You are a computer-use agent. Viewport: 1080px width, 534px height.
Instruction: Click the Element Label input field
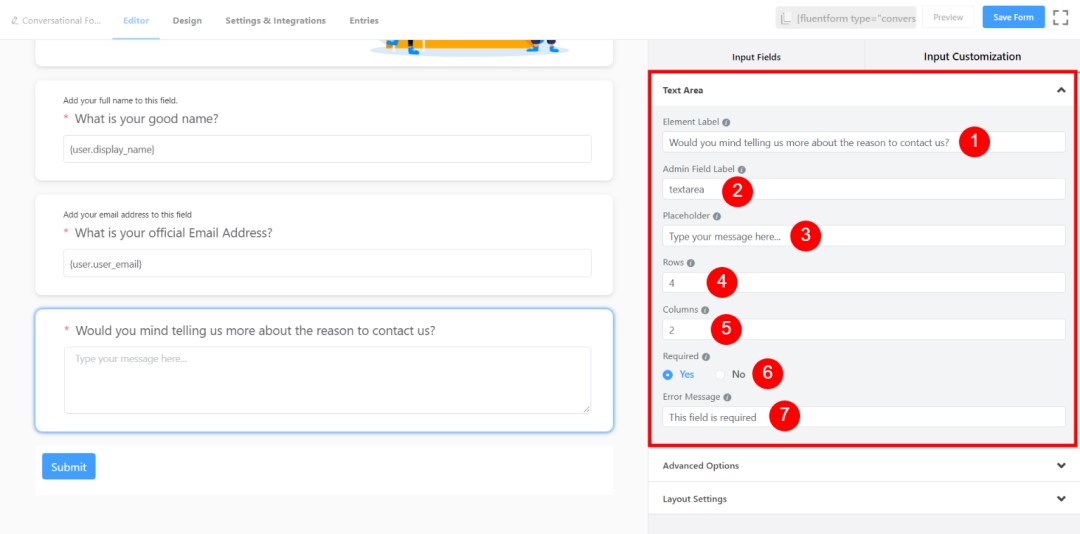(x=864, y=142)
